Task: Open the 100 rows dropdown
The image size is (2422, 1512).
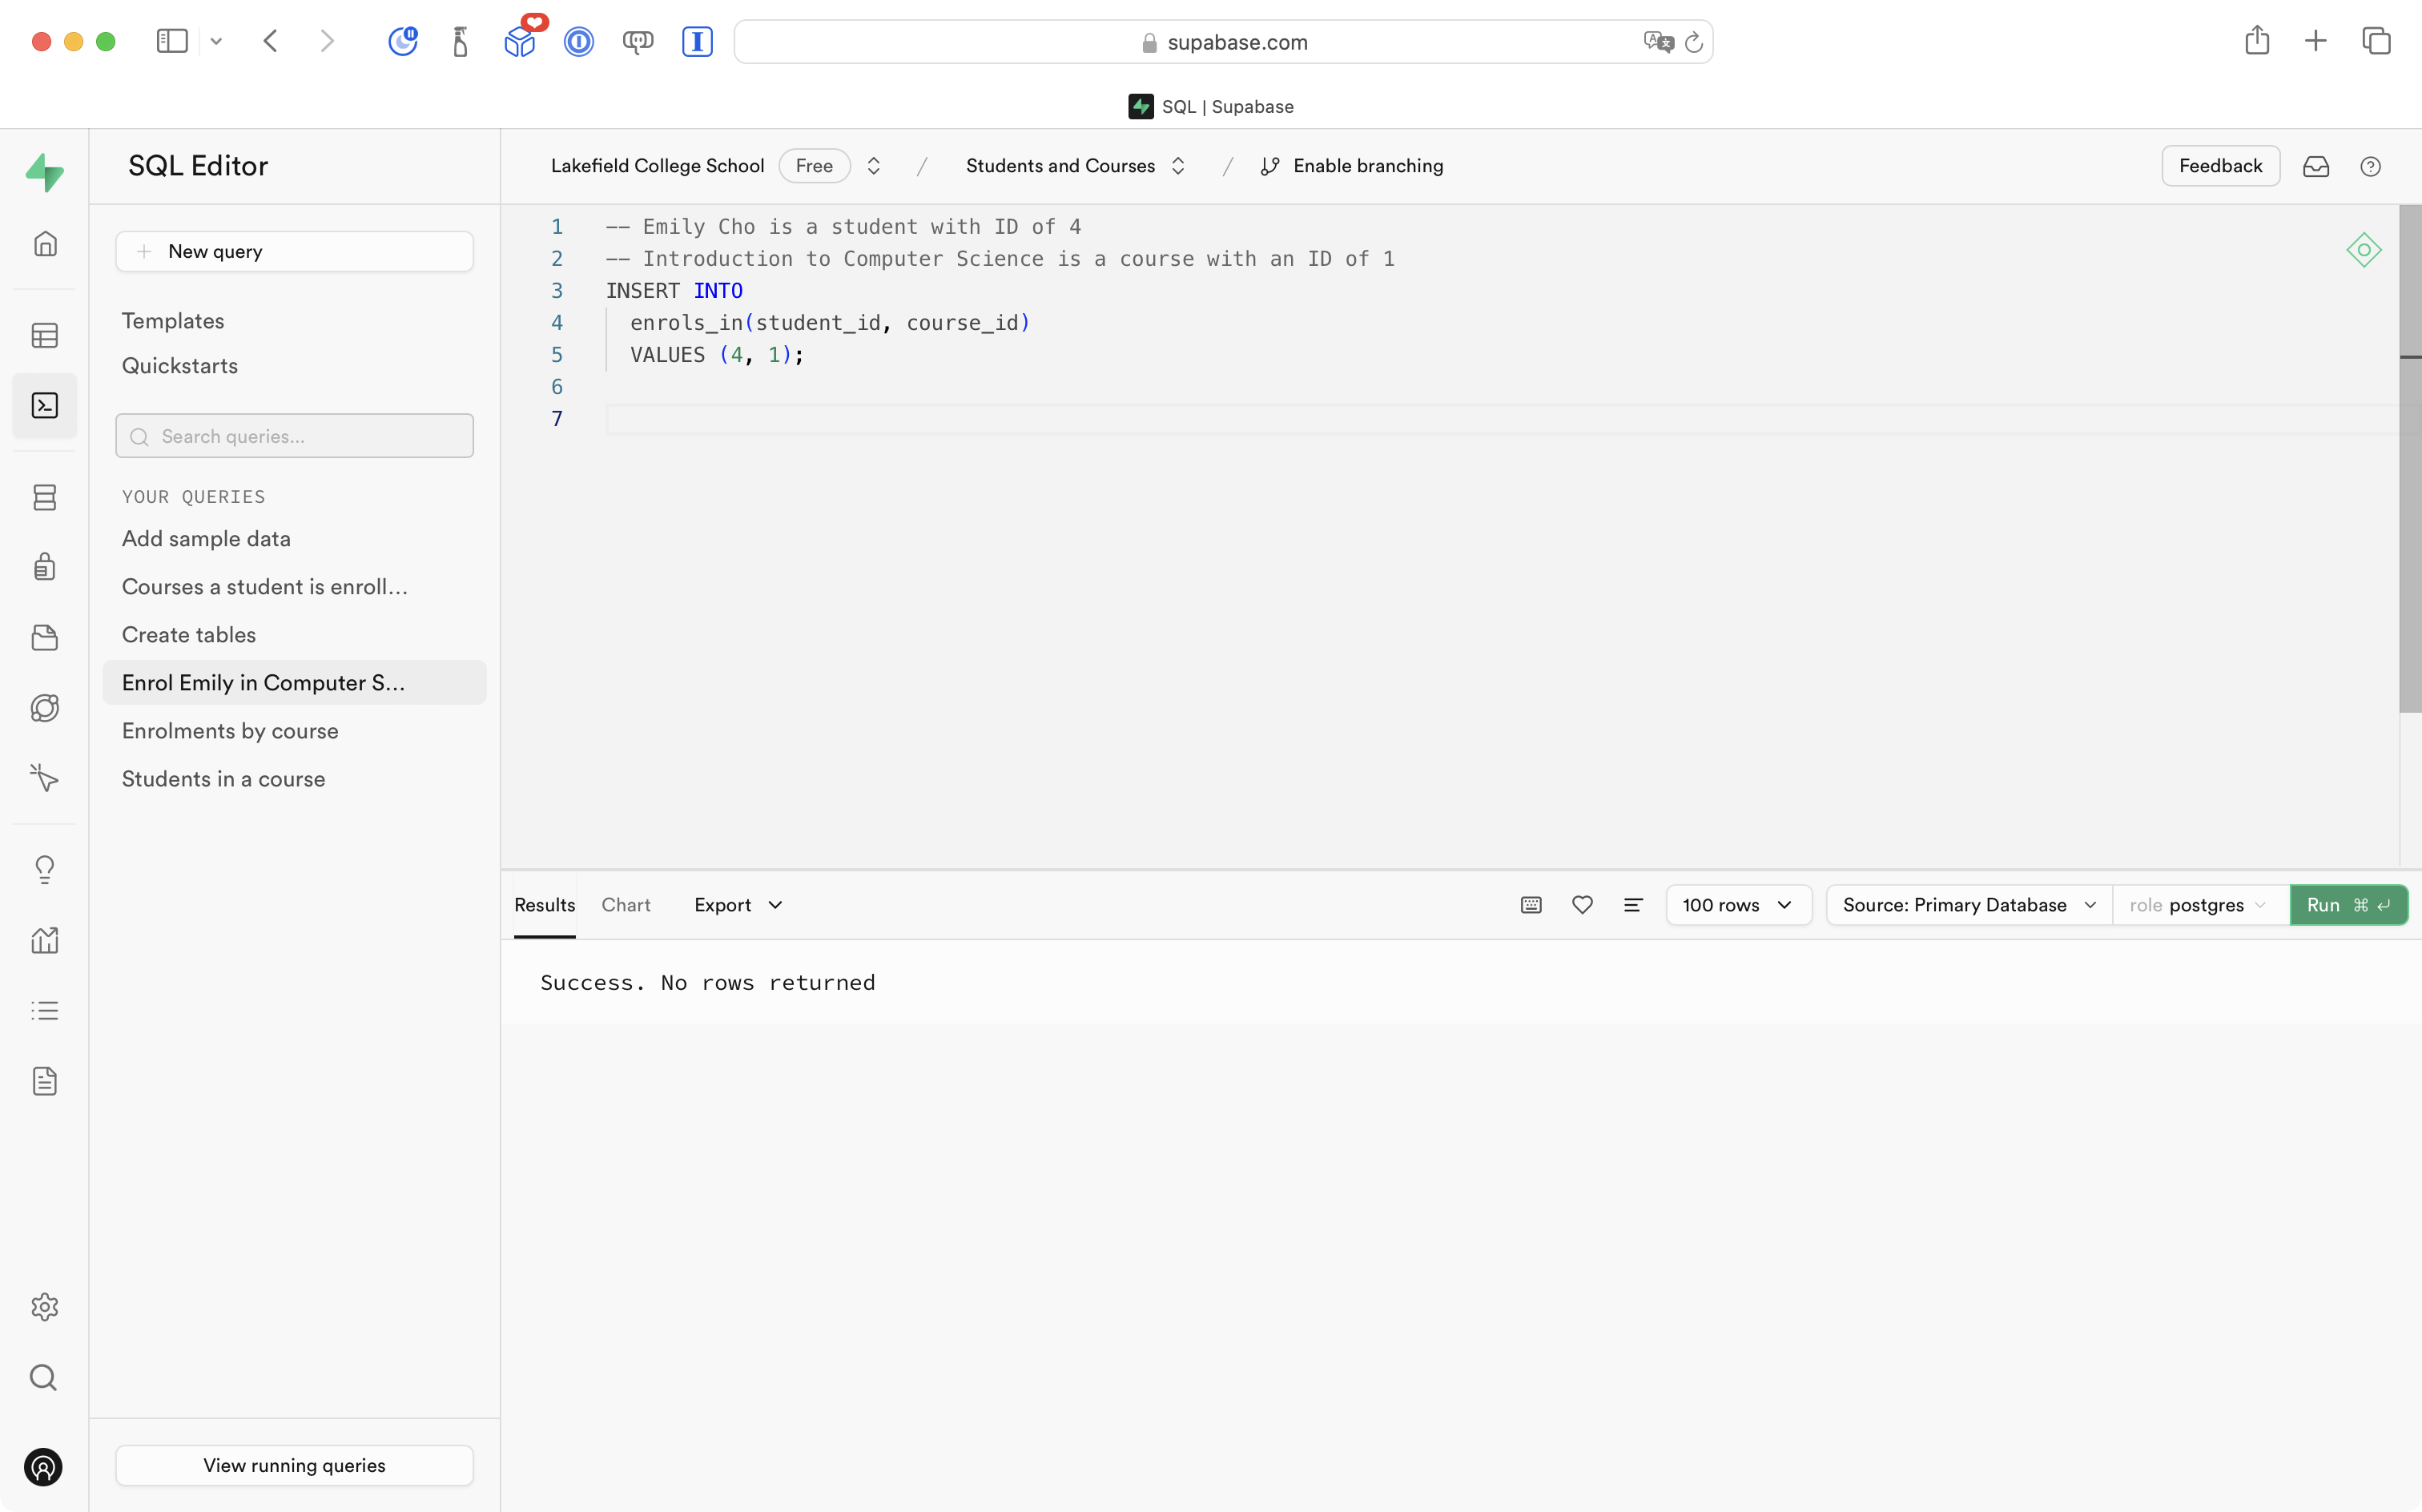Action: click(1738, 904)
